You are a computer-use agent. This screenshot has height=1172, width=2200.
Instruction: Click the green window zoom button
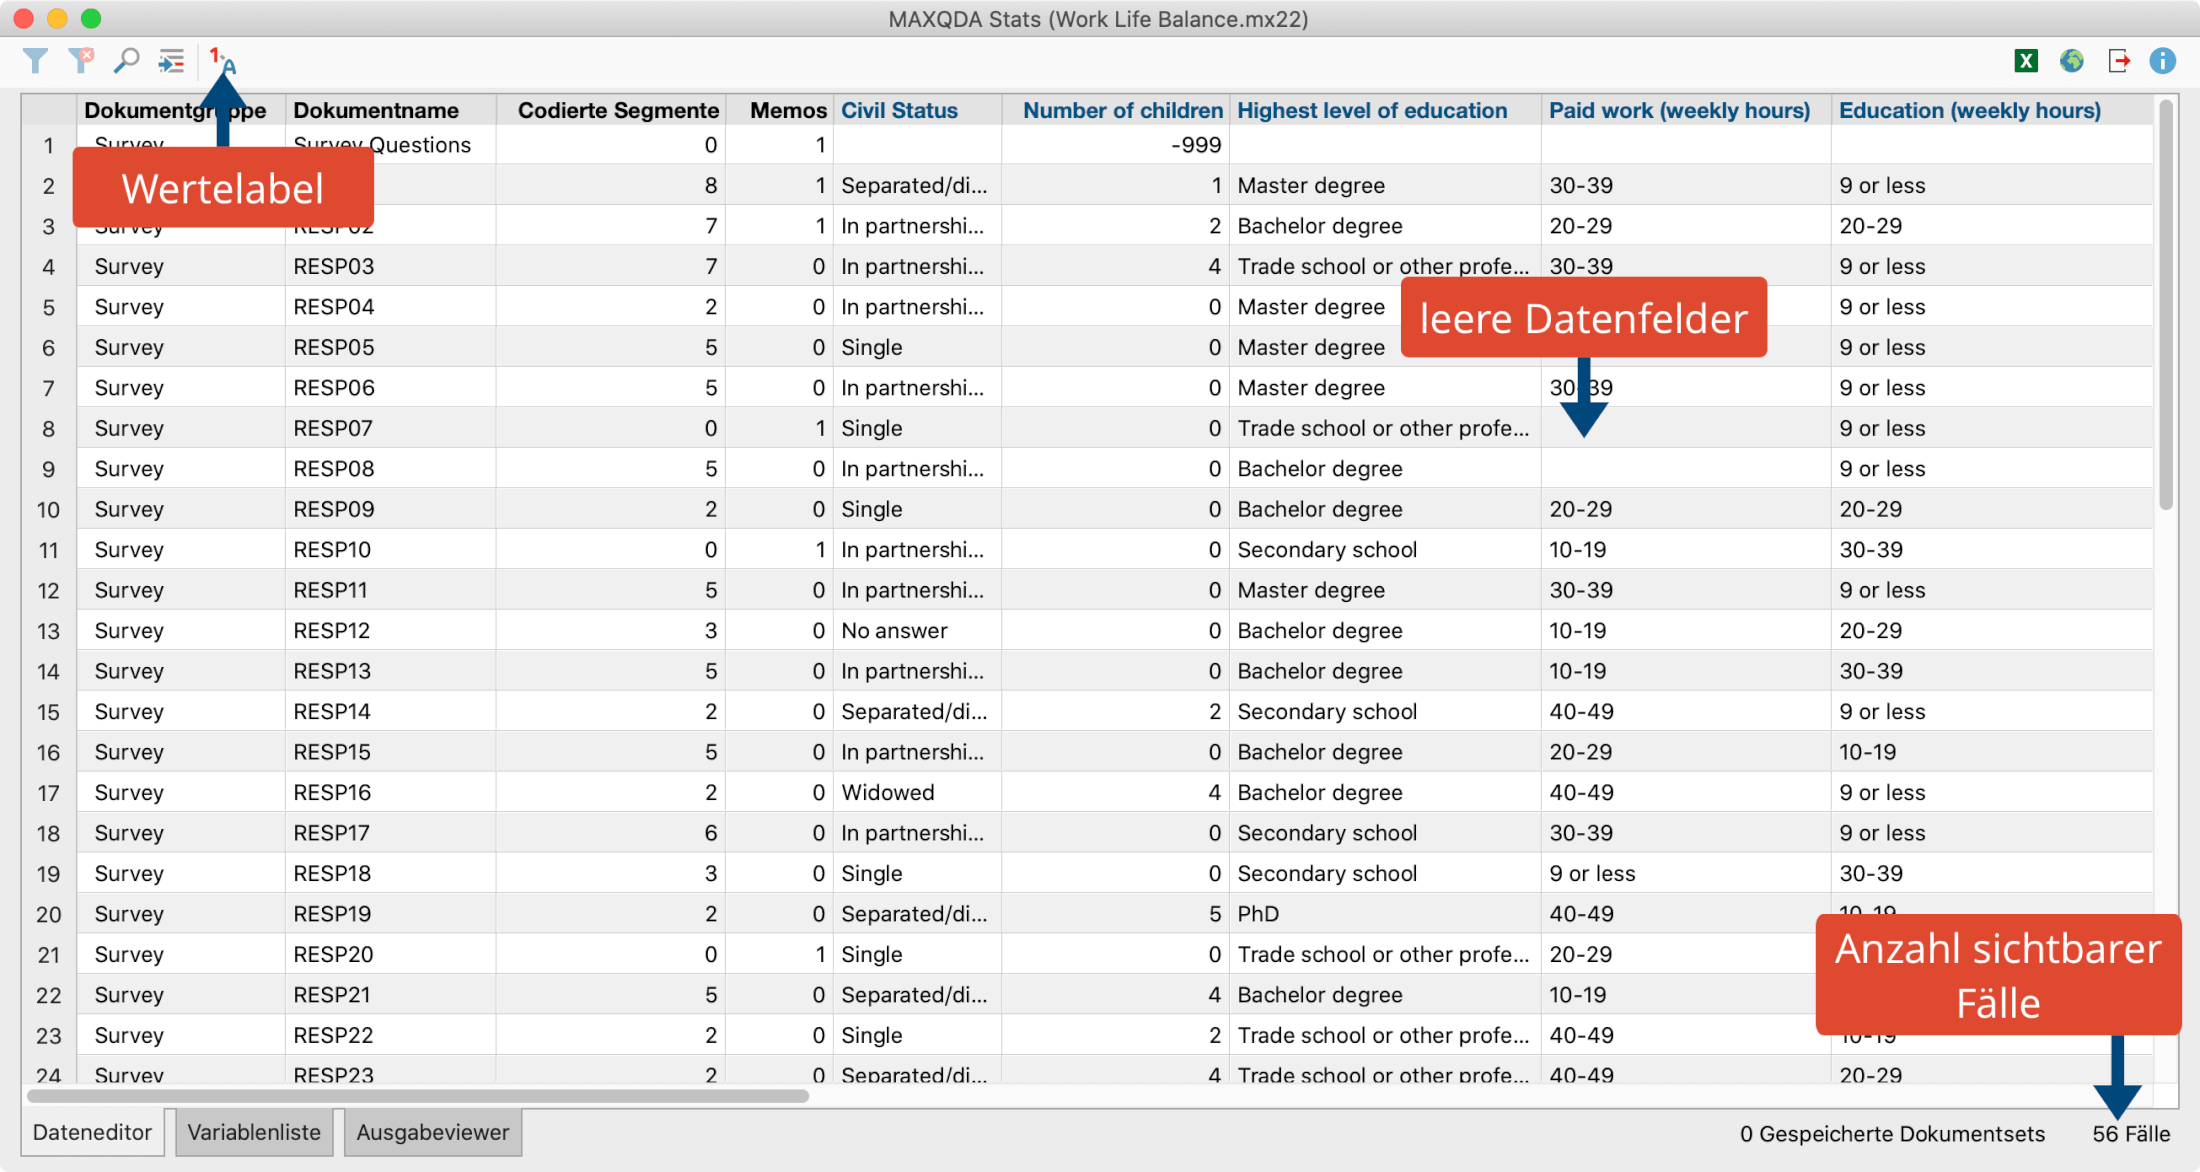point(91,18)
